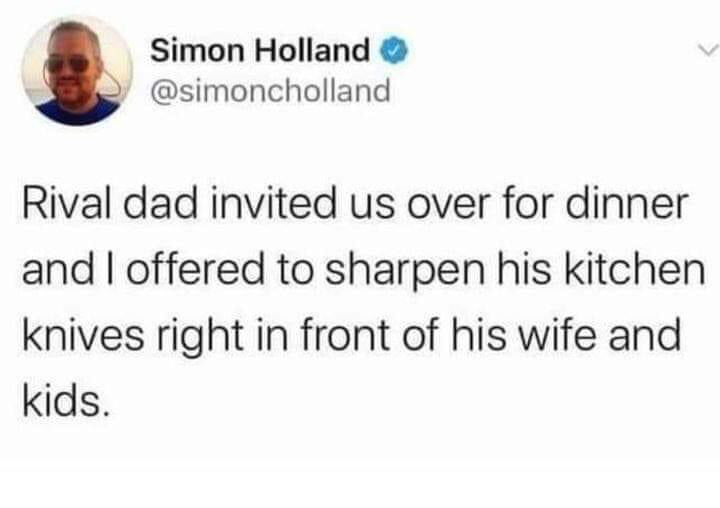Screen dimensions: 720x508
Task: Open the @simoncholland handle link
Action: tap(269, 91)
